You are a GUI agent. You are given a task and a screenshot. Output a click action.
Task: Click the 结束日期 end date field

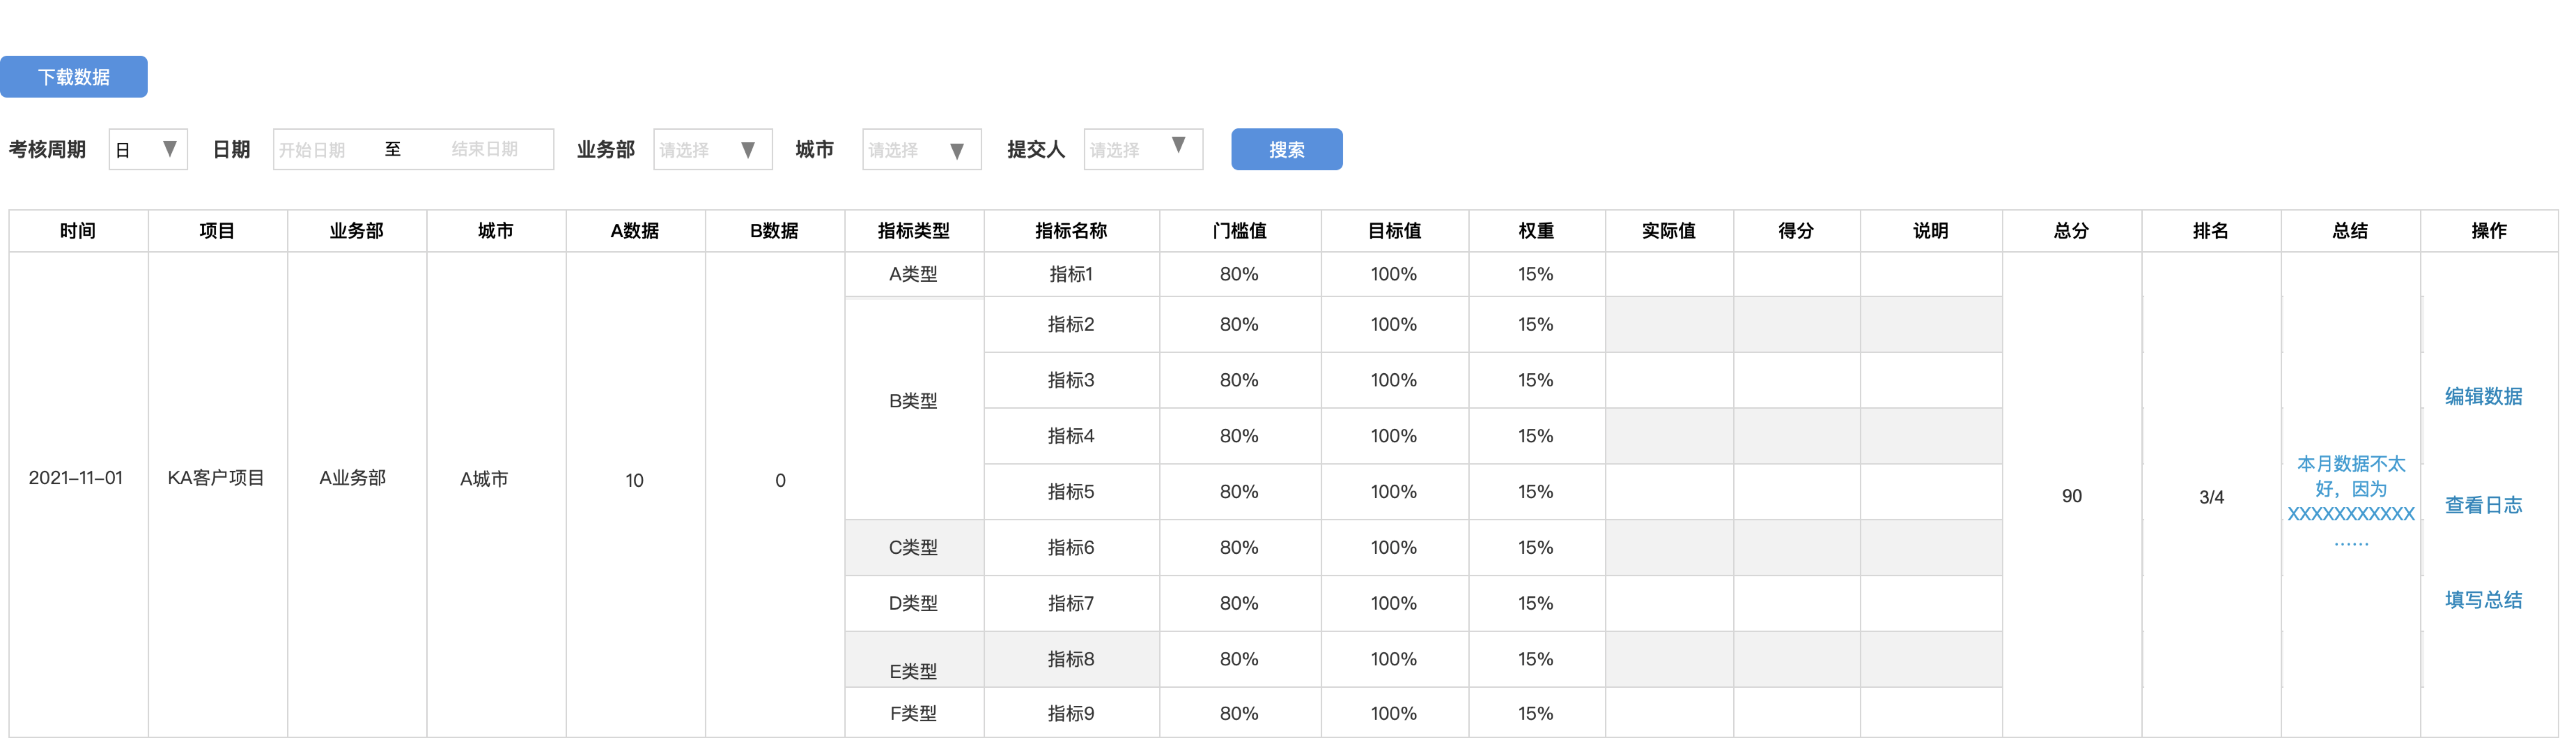click(x=485, y=149)
